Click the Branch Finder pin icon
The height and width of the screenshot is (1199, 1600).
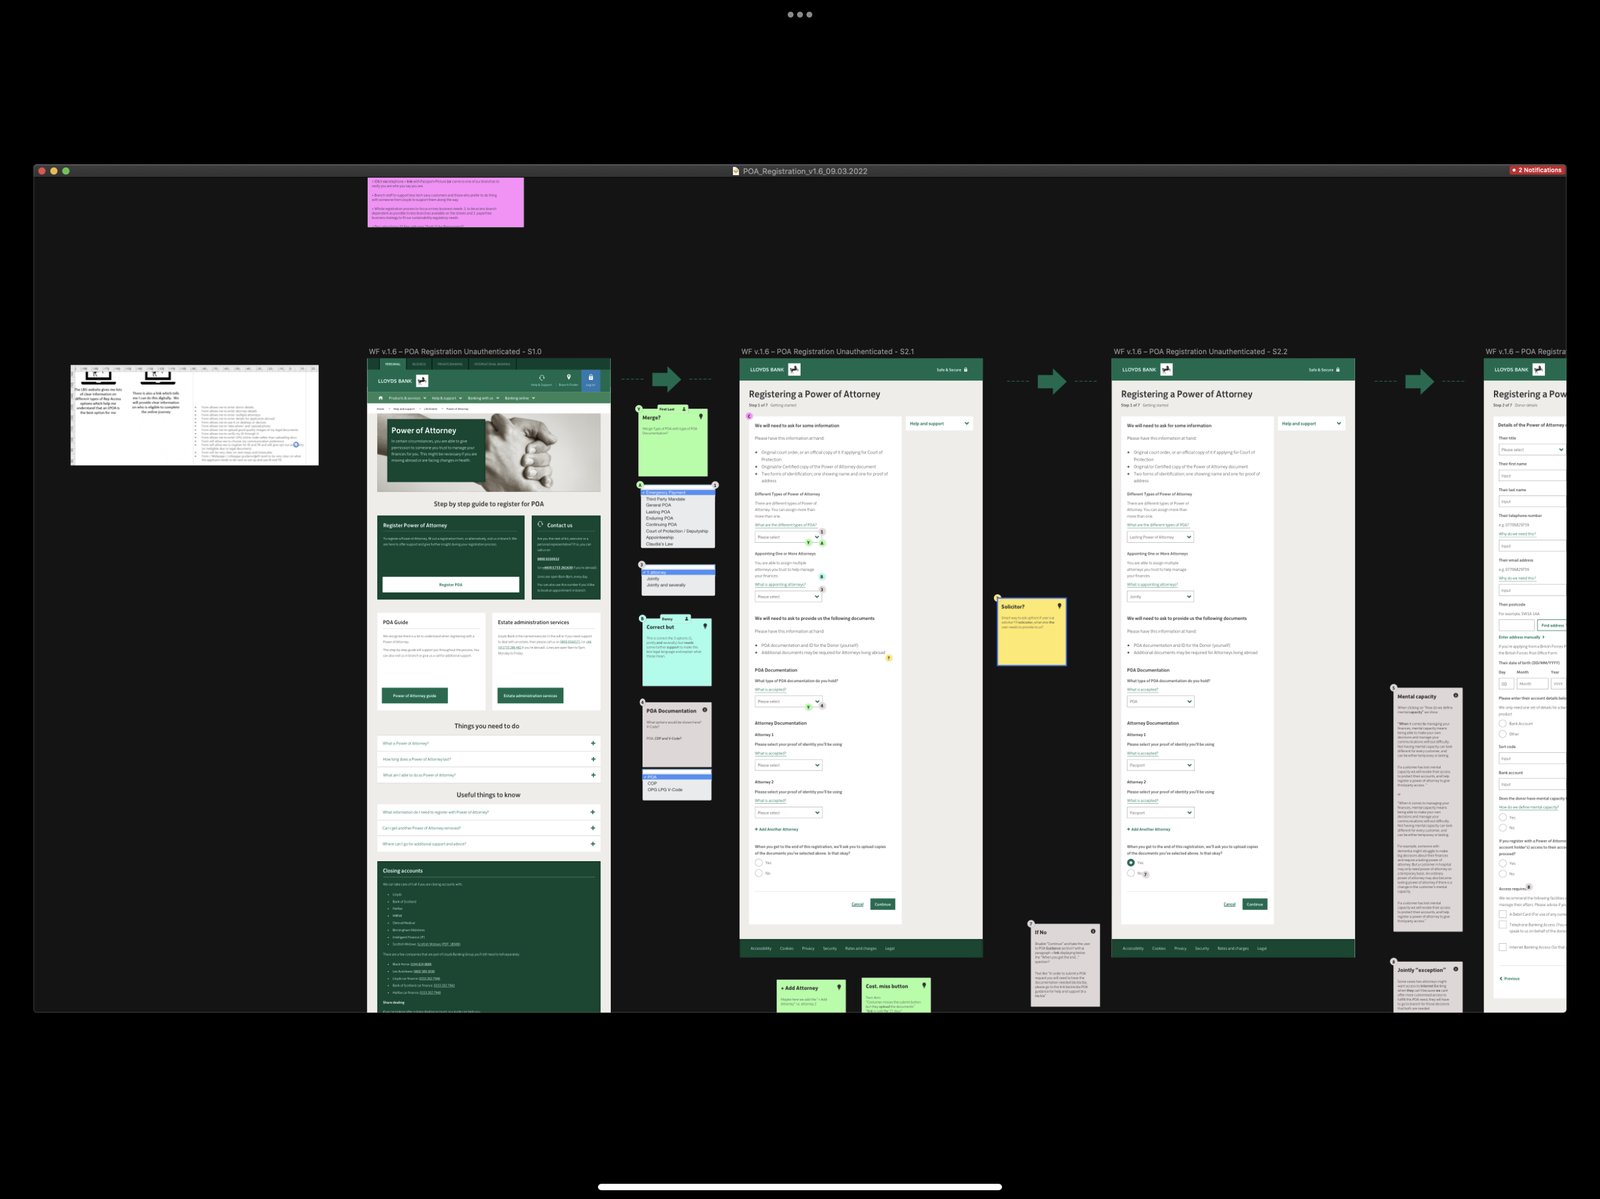coord(568,378)
